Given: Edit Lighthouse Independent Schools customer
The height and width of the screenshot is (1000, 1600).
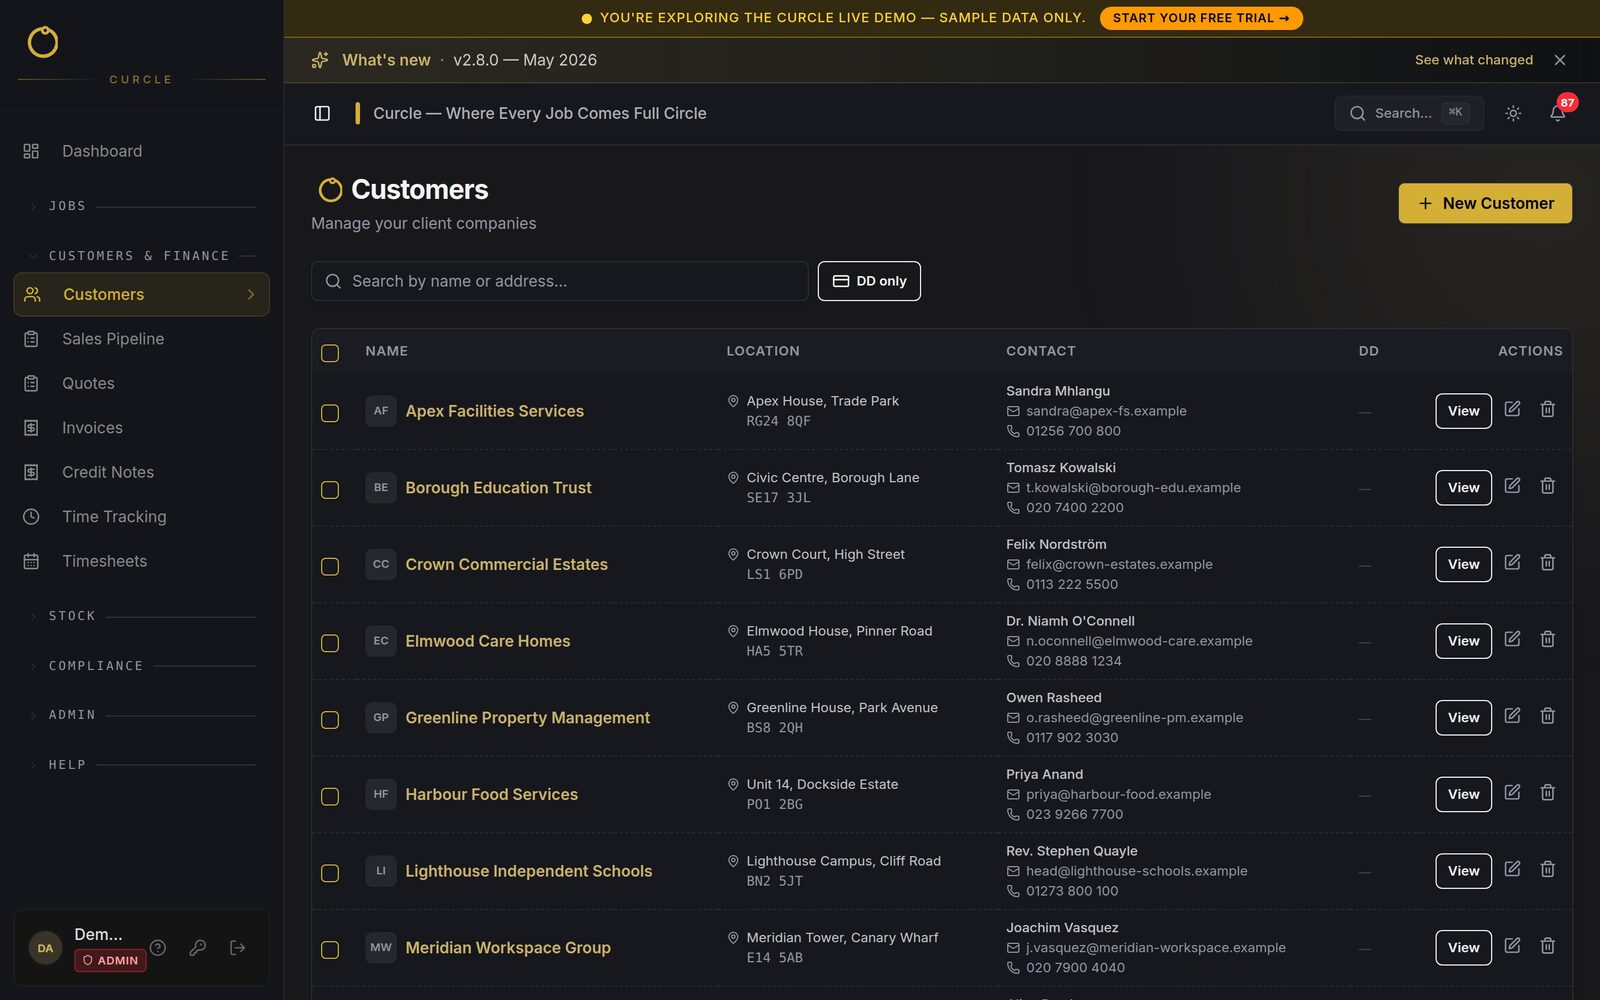Looking at the screenshot, I should [x=1512, y=869].
